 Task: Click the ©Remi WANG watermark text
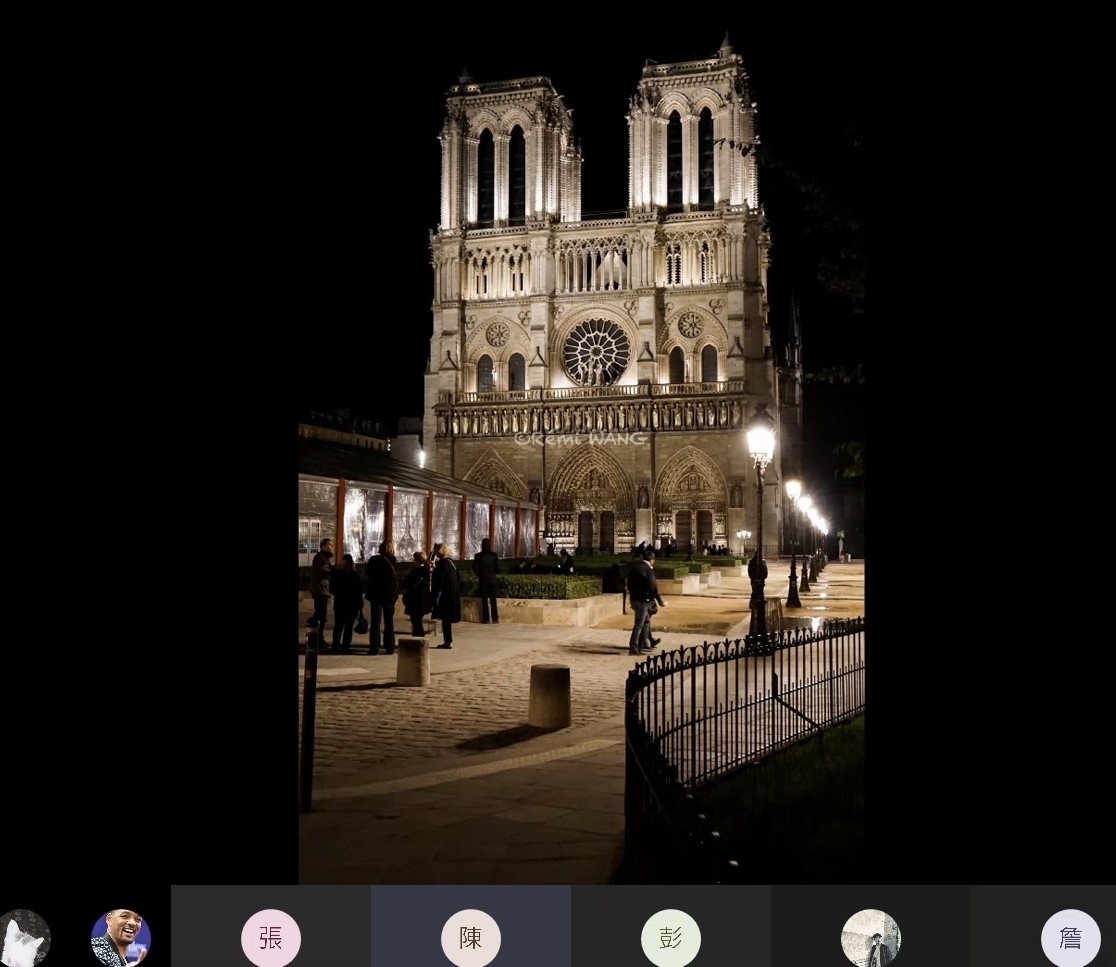point(581,438)
